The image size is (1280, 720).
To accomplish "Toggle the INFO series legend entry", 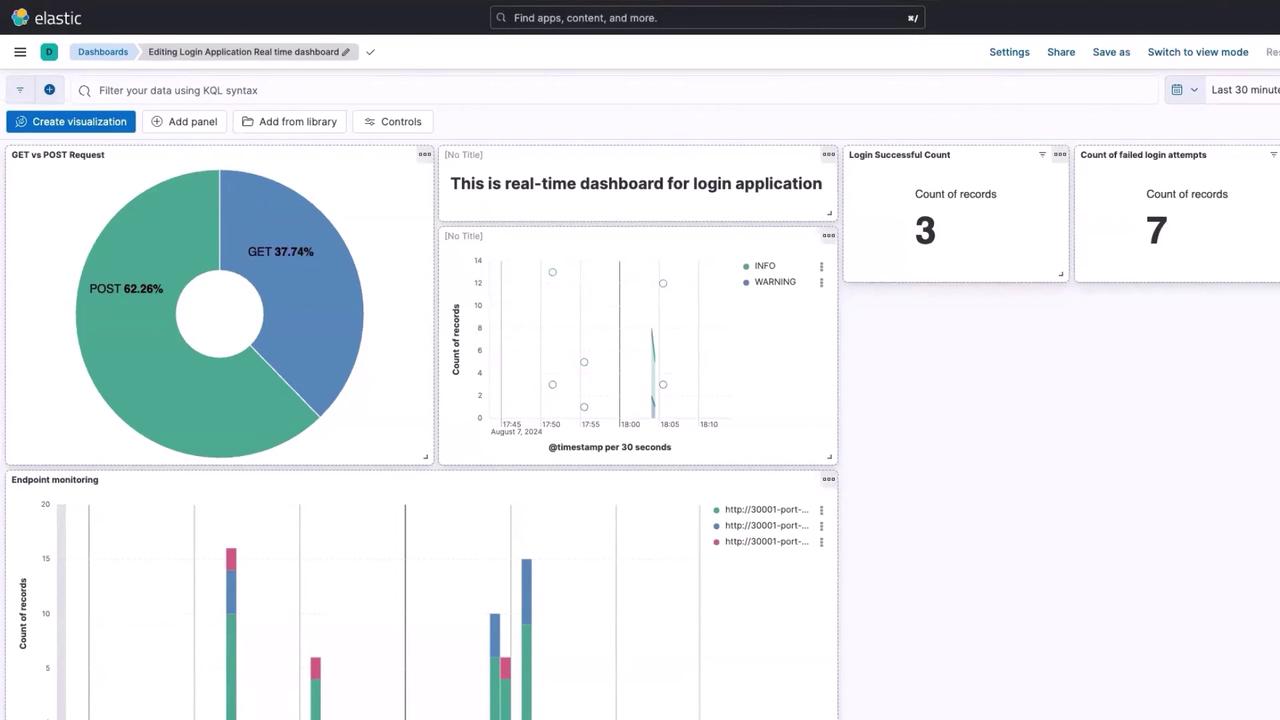I will pos(764,266).
